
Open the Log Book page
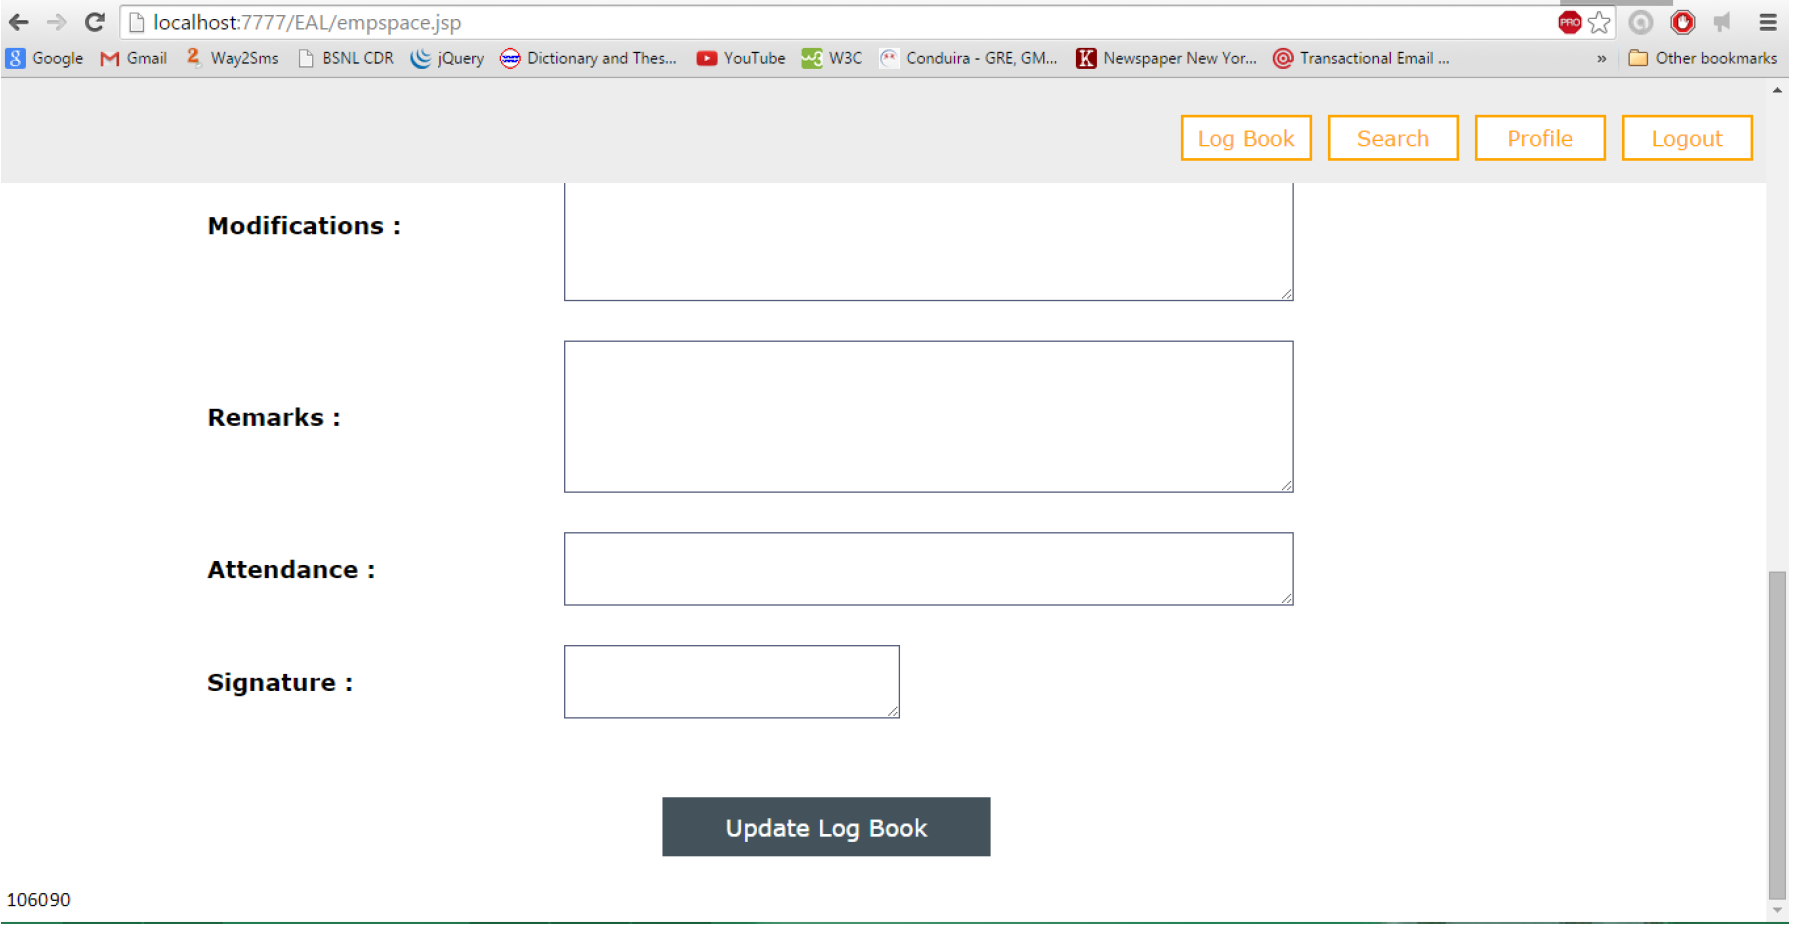(1245, 138)
